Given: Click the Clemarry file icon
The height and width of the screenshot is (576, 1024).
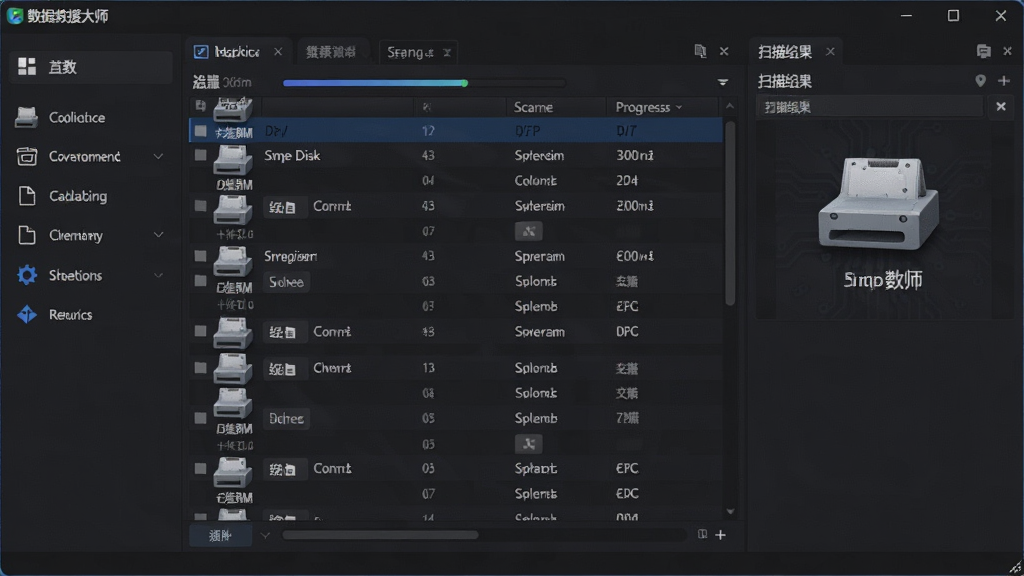Looking at the screenshot, I should tap(27, 235).
